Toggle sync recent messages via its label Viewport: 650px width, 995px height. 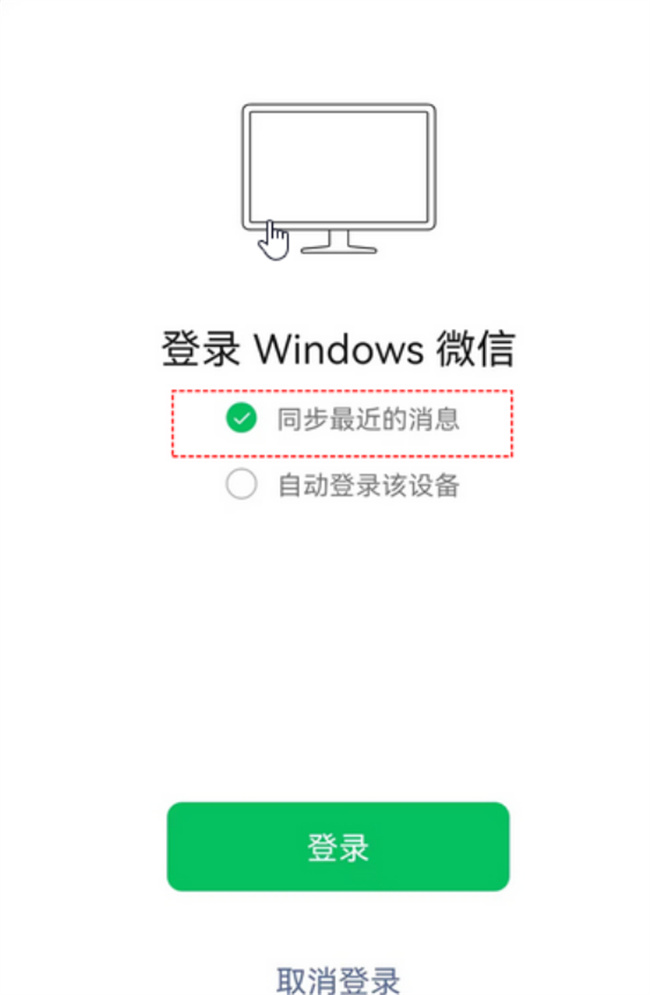click(x=368, y=419)
